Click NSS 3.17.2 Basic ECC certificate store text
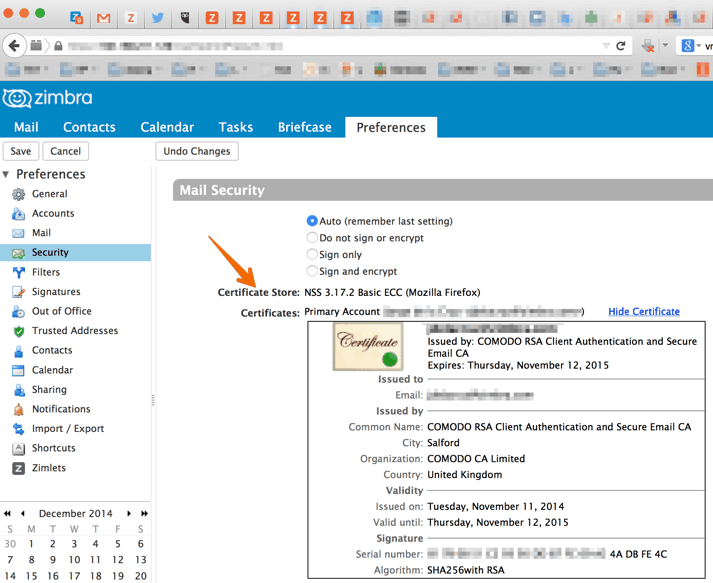 coord(392,292)
